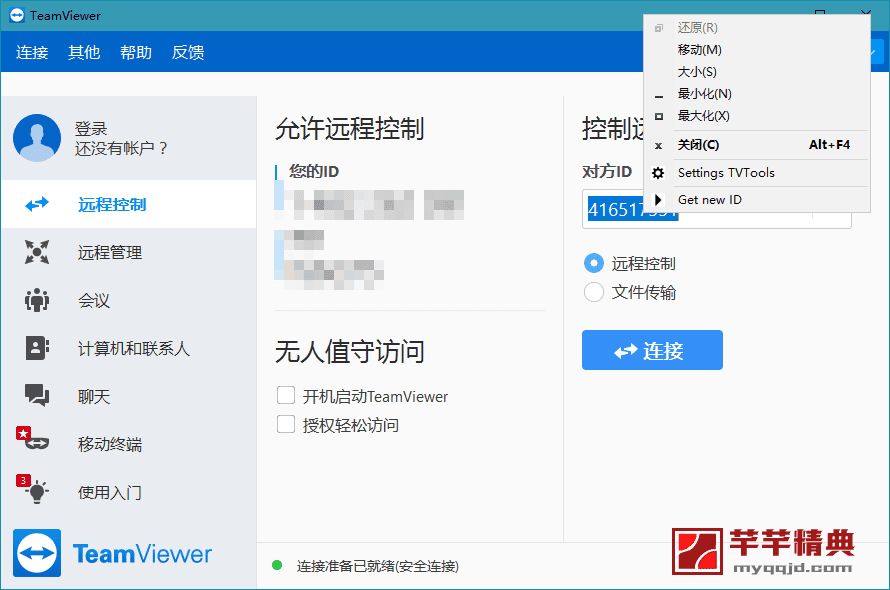
Task: Switch to the 会议 sidebar tab
Action: point(129,300)
